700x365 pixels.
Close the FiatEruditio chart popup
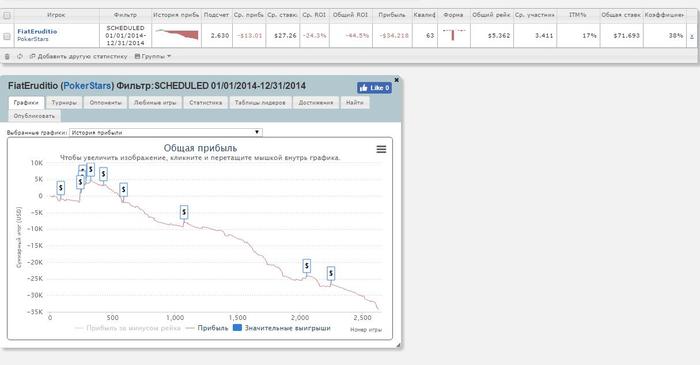coord(396,80)
